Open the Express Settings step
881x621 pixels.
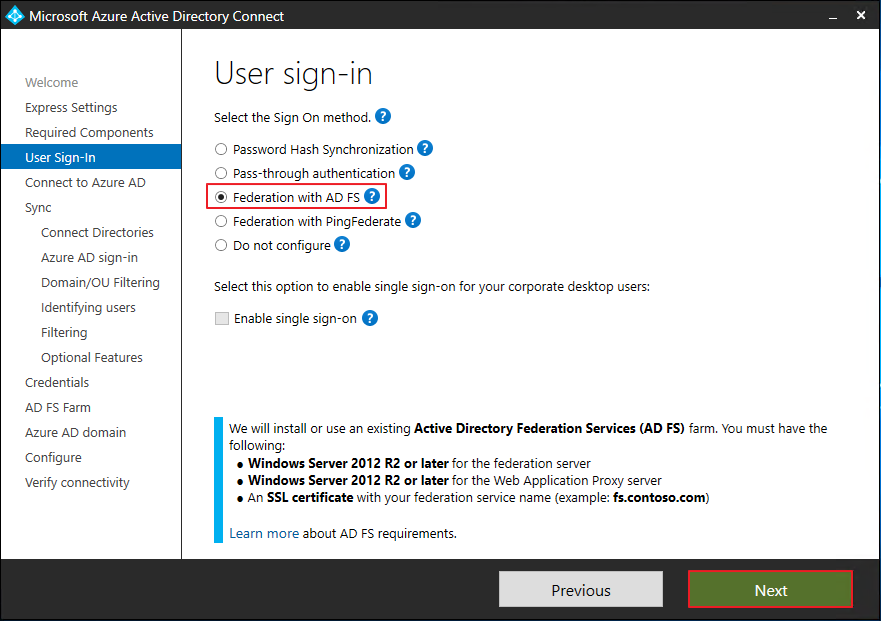click(71, 107)
